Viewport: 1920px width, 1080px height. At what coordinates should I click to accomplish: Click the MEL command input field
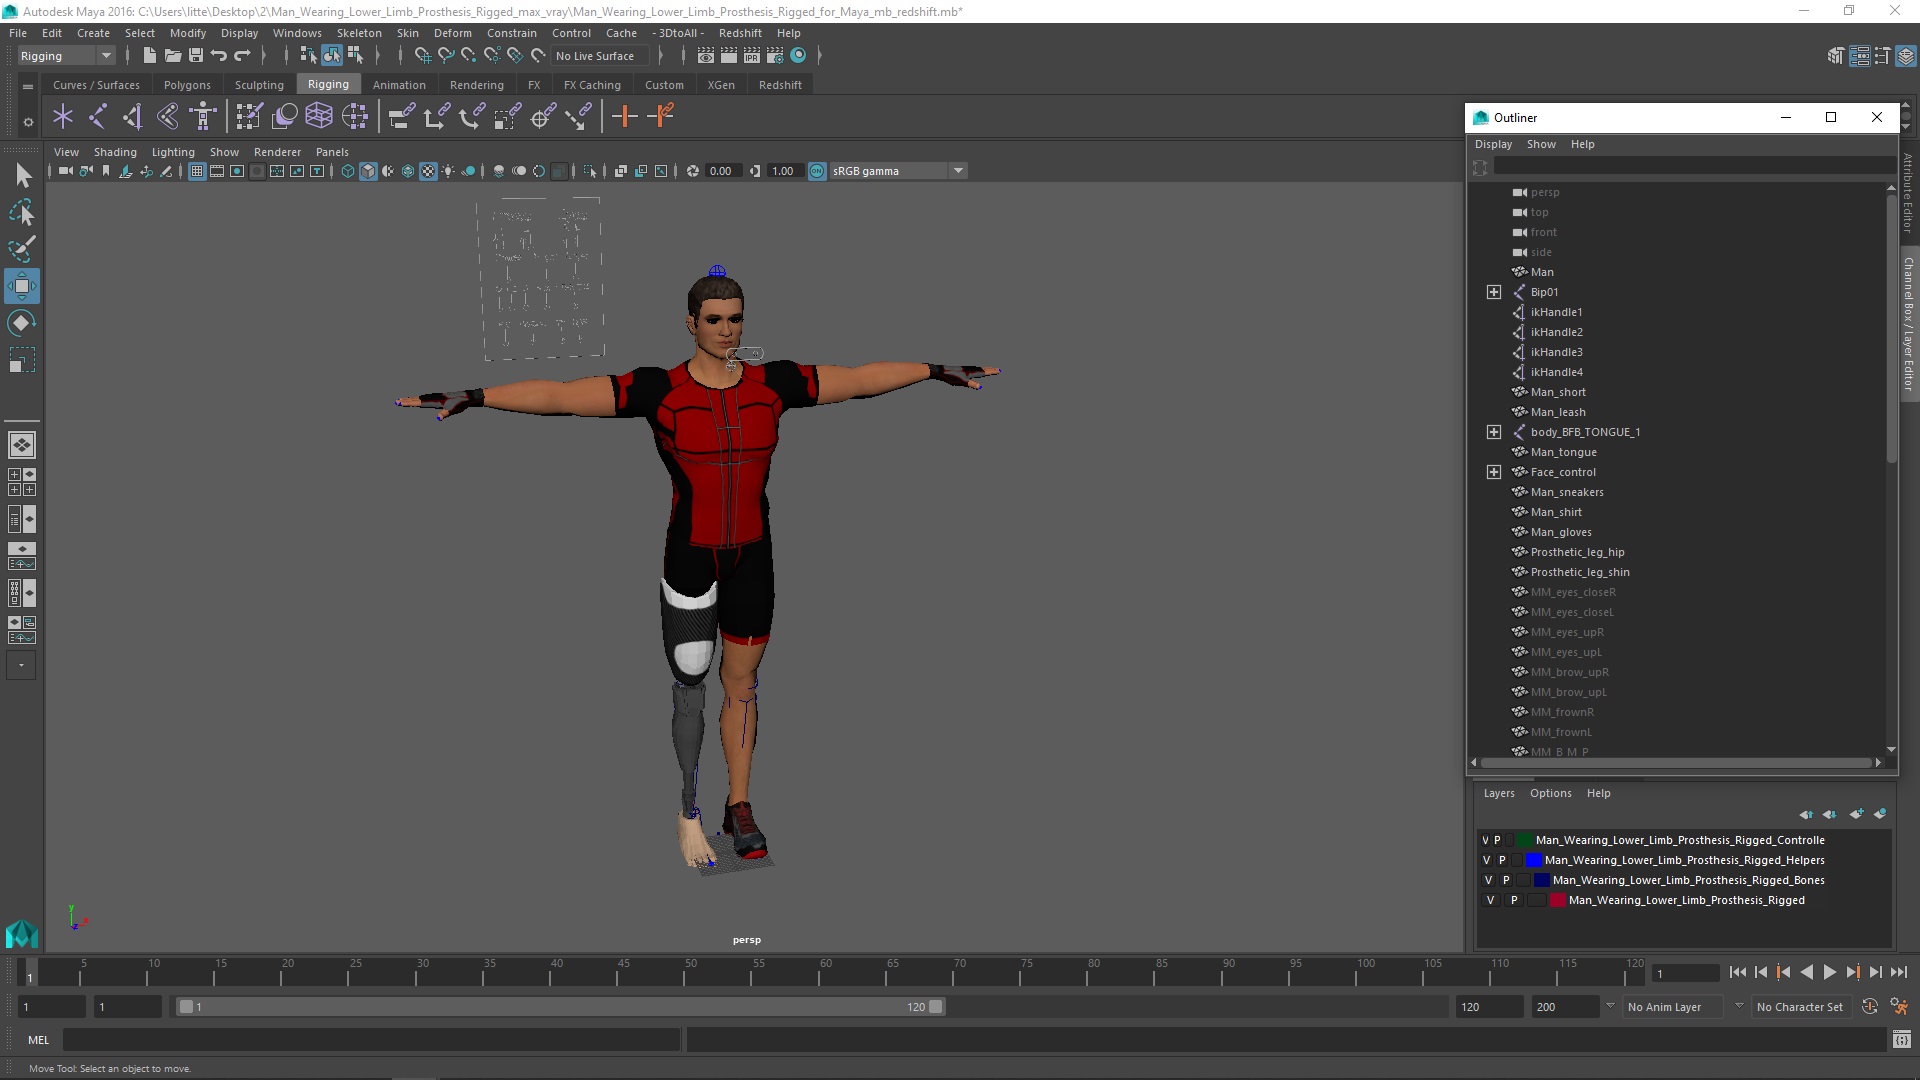tap(370, 1040)
